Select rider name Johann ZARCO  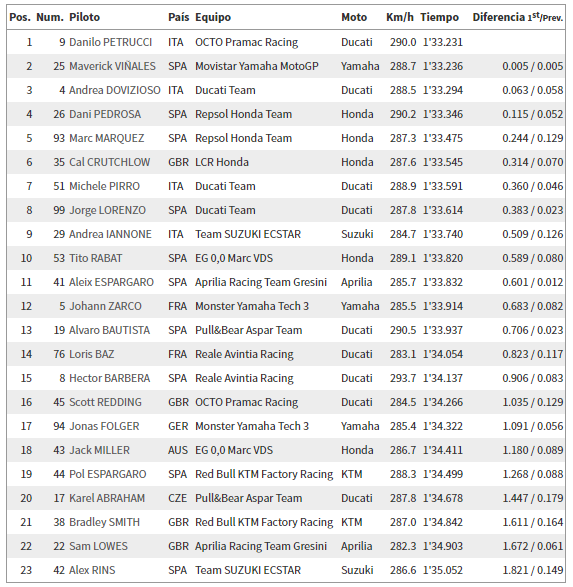click(106, 306)
